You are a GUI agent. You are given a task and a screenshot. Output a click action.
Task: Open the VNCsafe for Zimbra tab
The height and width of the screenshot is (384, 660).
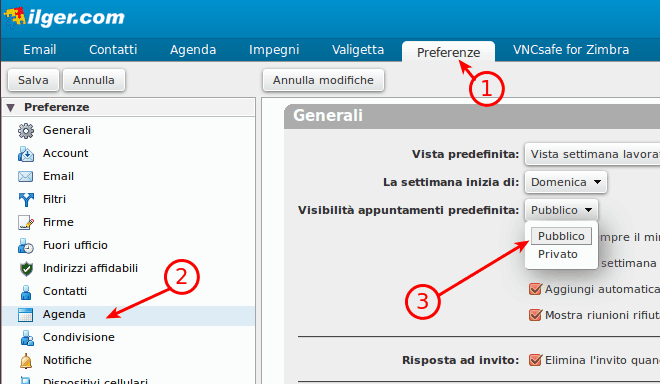(x=571, y=50)
